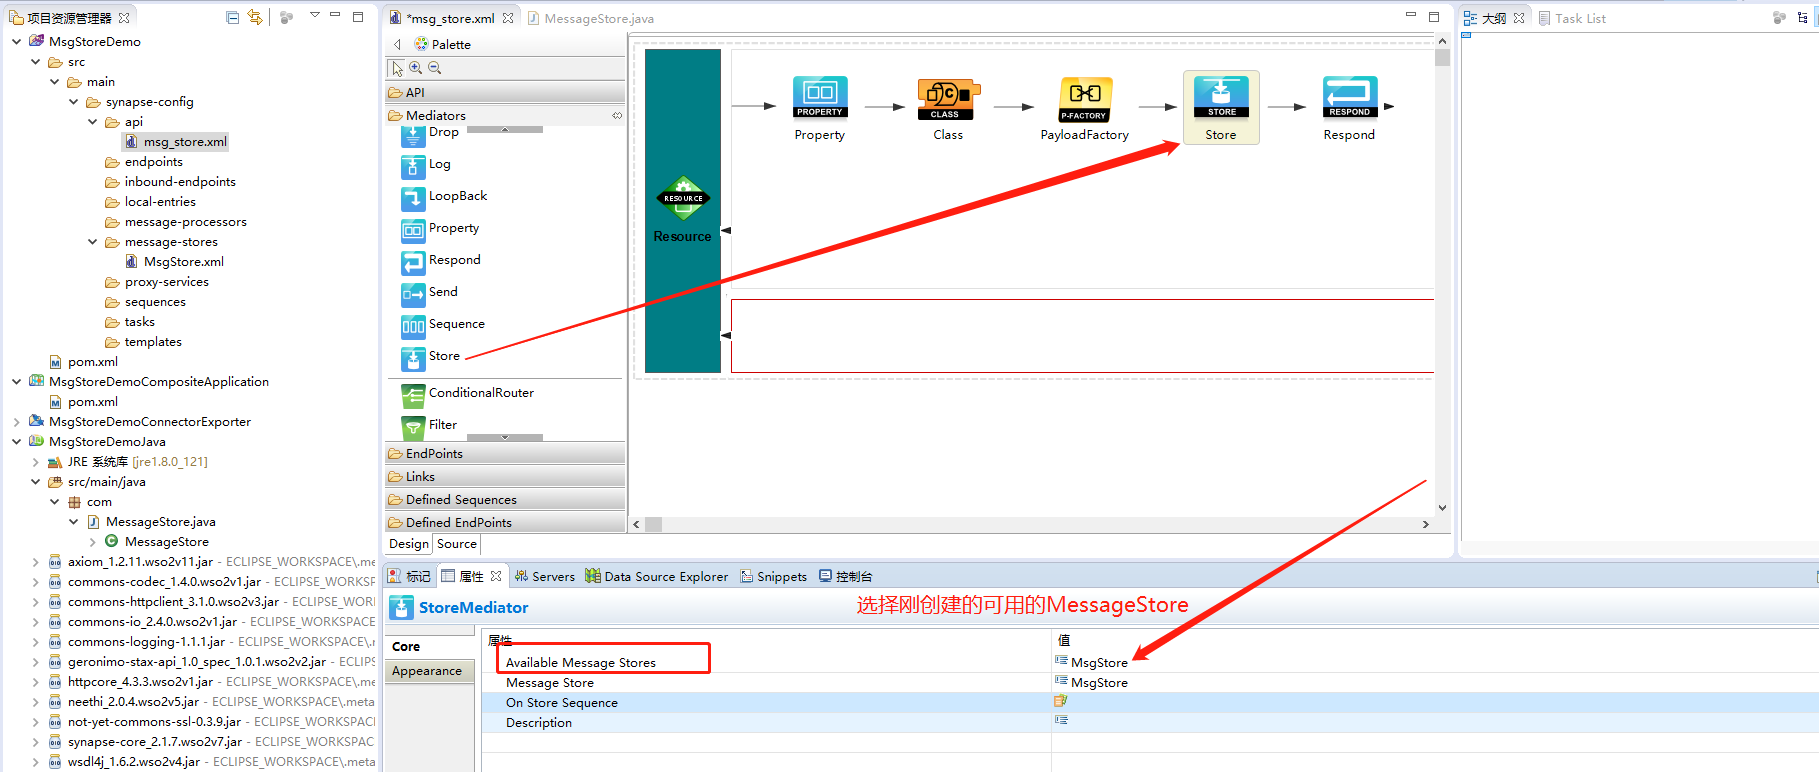Screen dimensions: 1819x772
Task: Click the On Store Sequence property row
Action: (1150, 703)
